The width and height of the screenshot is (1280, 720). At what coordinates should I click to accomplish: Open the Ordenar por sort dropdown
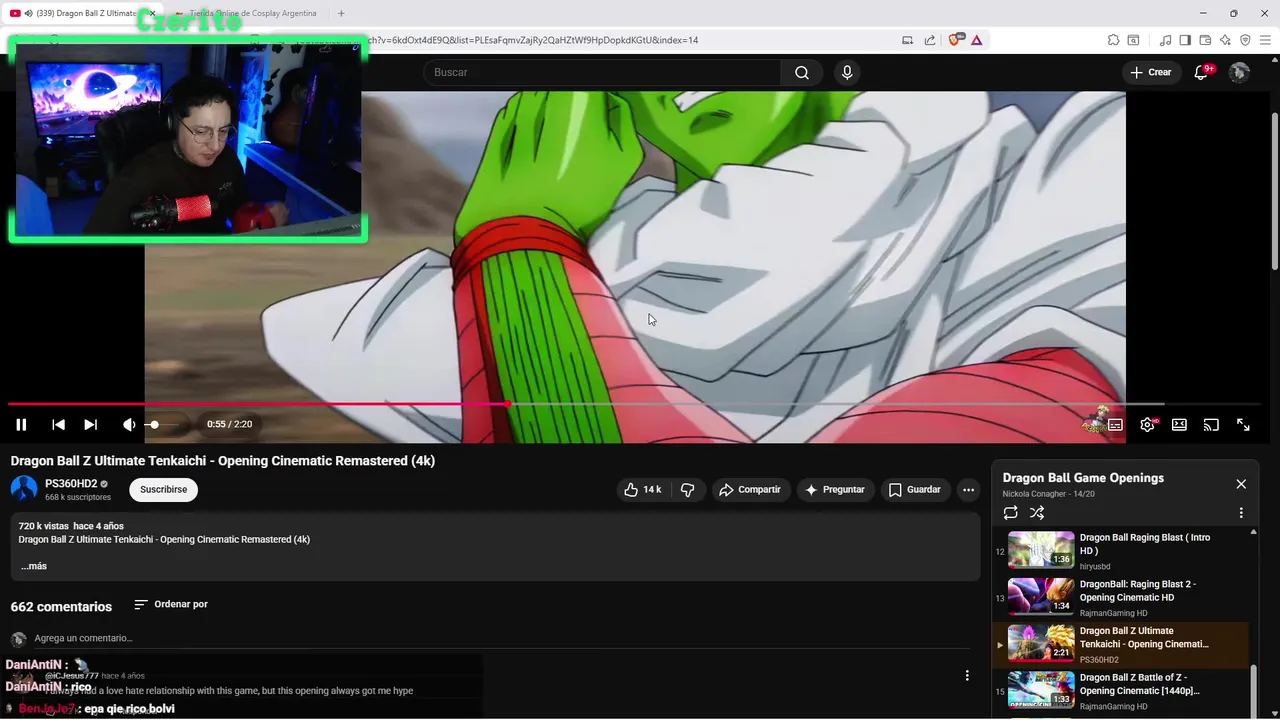pos(171,604)
